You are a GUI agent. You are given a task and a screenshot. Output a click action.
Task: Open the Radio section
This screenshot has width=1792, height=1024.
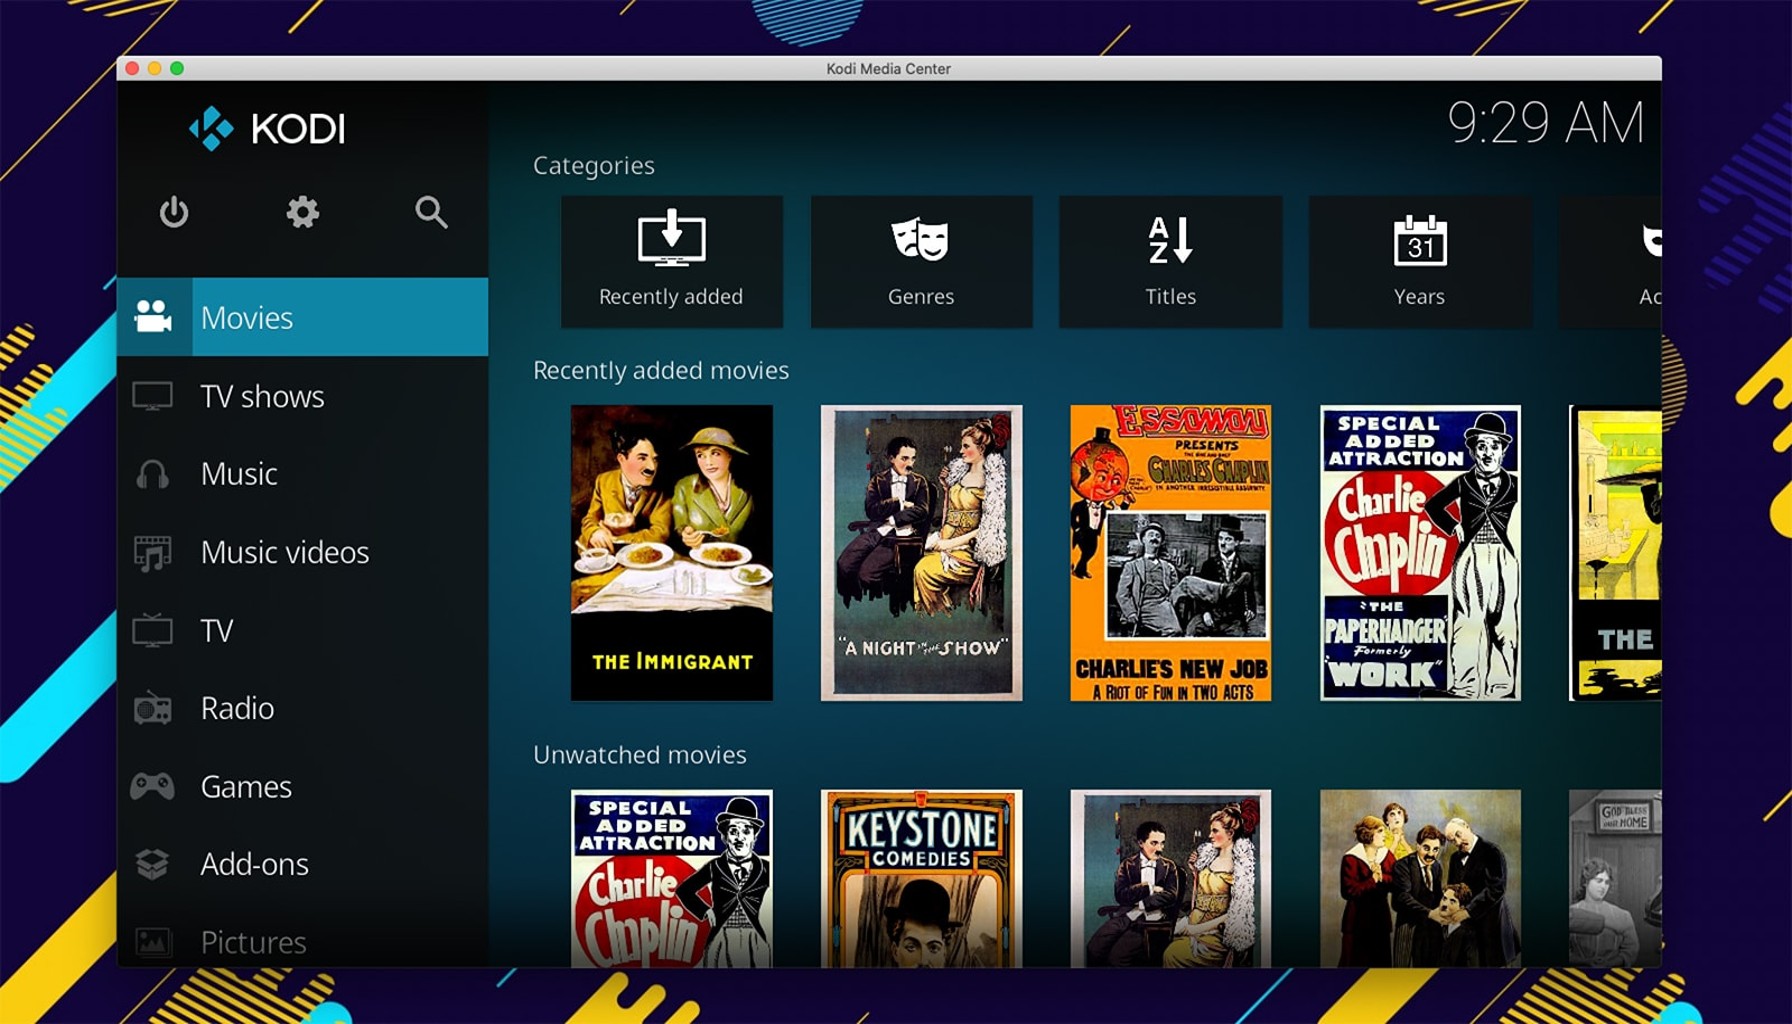pyautogui.click(x=237, y=708)
